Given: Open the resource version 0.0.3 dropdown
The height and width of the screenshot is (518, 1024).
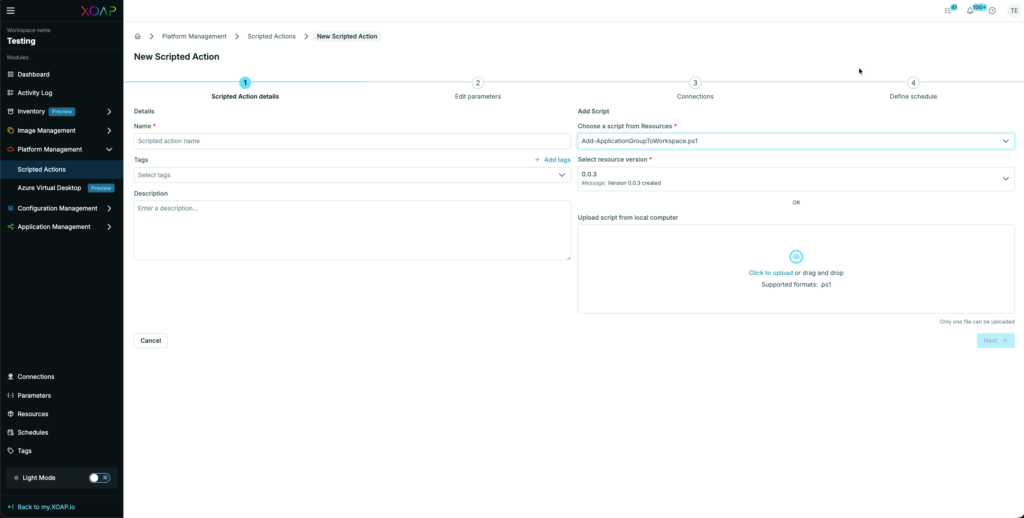Looking at the screenshot, I should pos(795,178).
